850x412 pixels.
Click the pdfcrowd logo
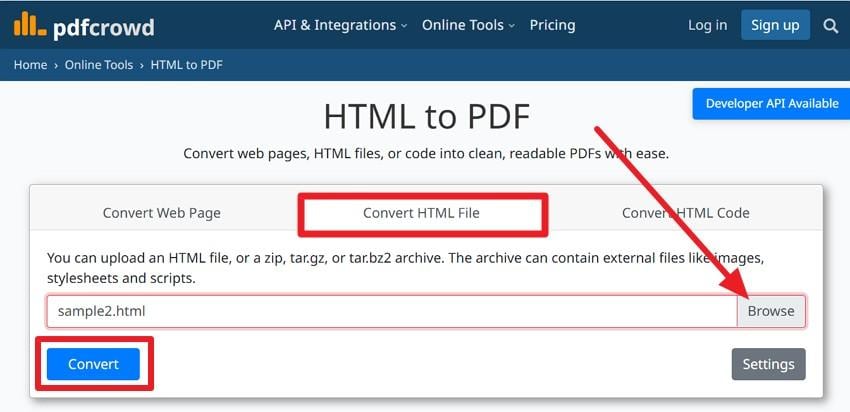pyautogui.click(x=84, y=25)
